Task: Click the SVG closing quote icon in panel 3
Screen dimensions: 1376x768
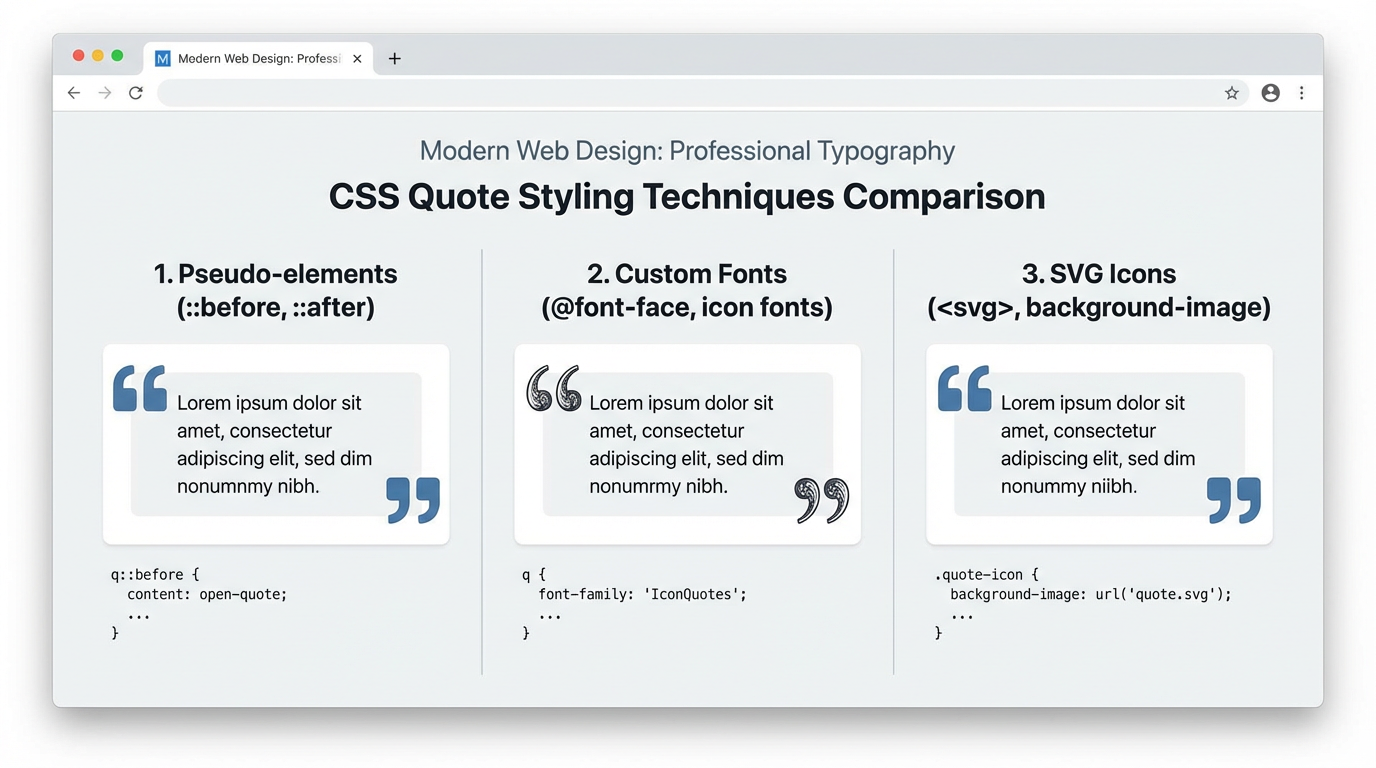Action: coord(1235,502)
